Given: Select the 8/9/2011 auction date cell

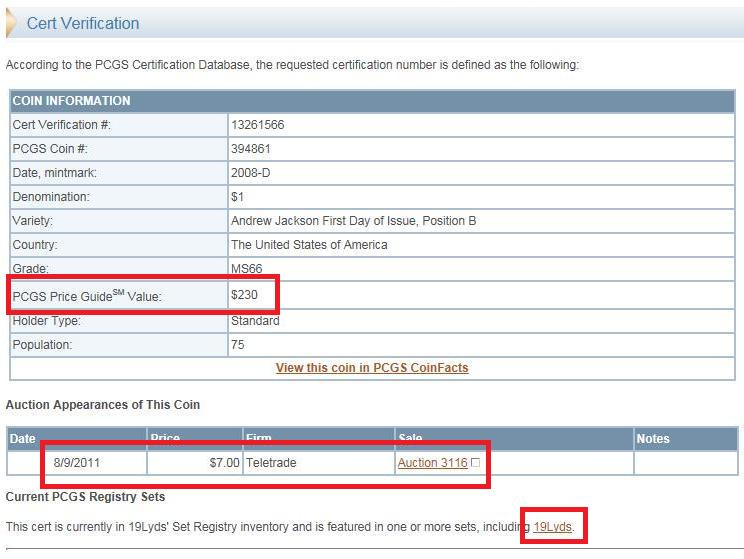Looking at the screenshot, I should [x=77, y=463].
